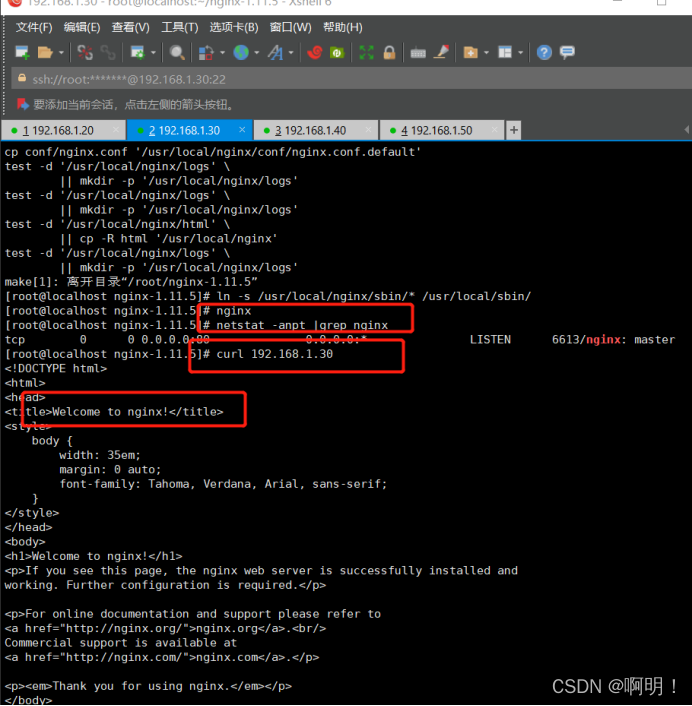
Task: Click the grey Reconnect chain icon
Action: coord(108,53)
